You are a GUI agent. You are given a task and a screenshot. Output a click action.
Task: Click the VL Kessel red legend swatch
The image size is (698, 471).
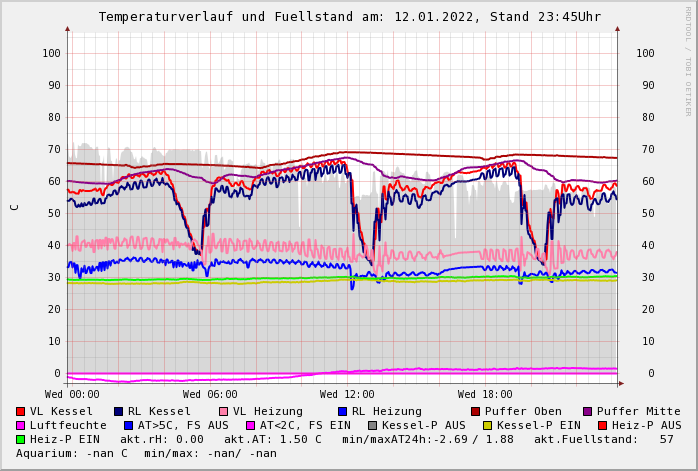[x=20, y=412]
